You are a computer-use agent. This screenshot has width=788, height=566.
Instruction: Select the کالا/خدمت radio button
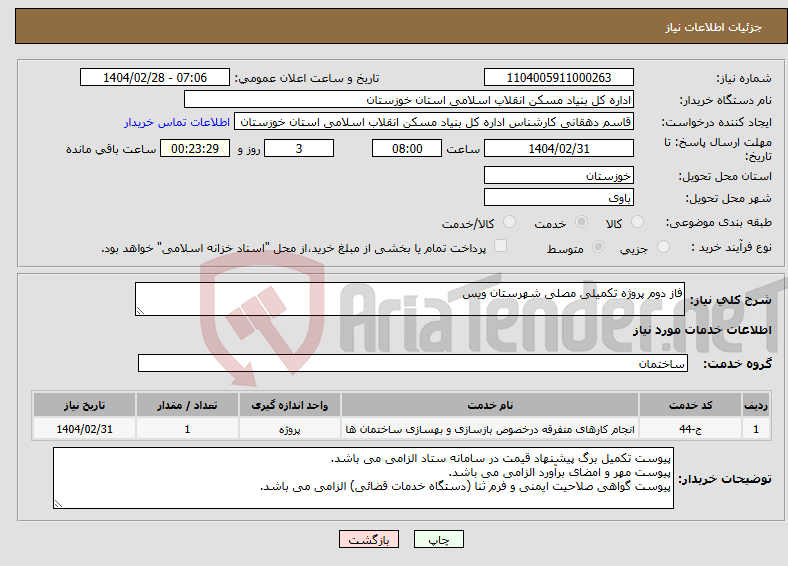(x=509, y=222)
